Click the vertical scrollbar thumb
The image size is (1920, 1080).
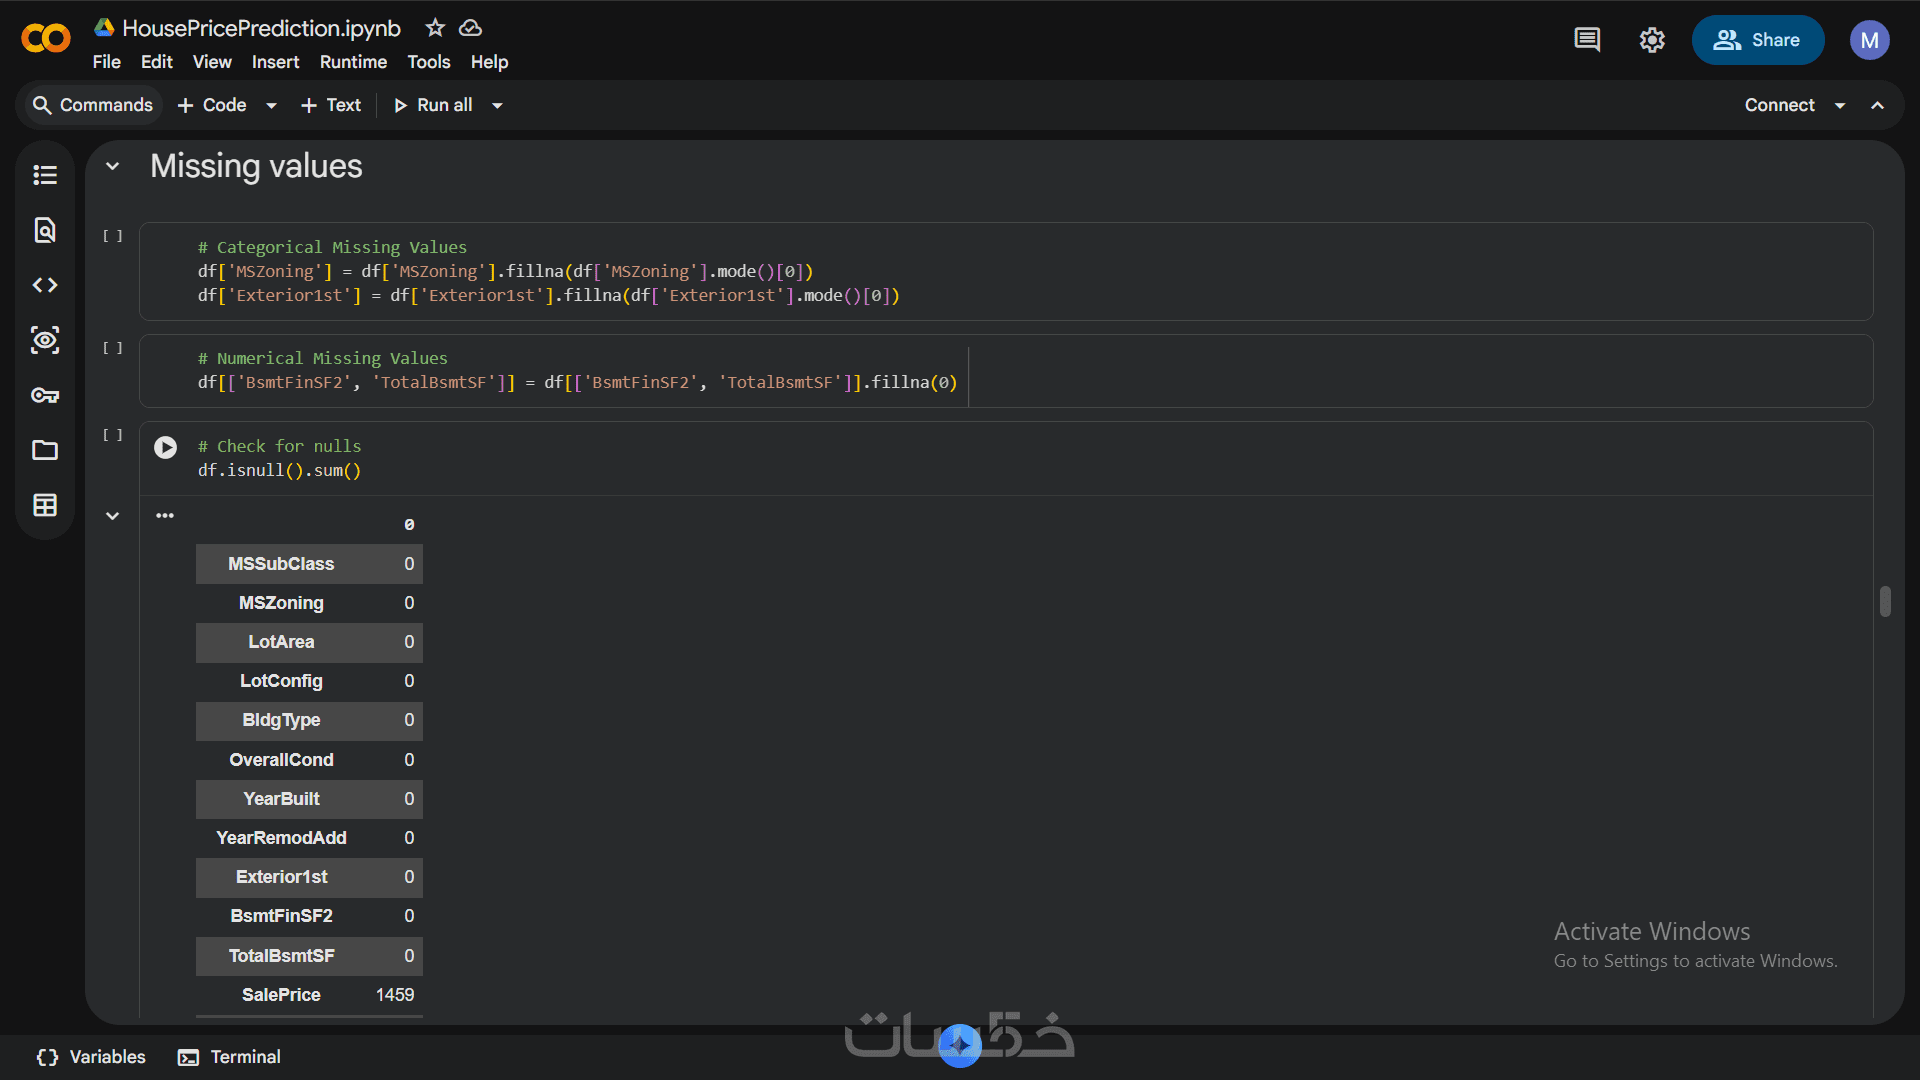click(1885, 601)
